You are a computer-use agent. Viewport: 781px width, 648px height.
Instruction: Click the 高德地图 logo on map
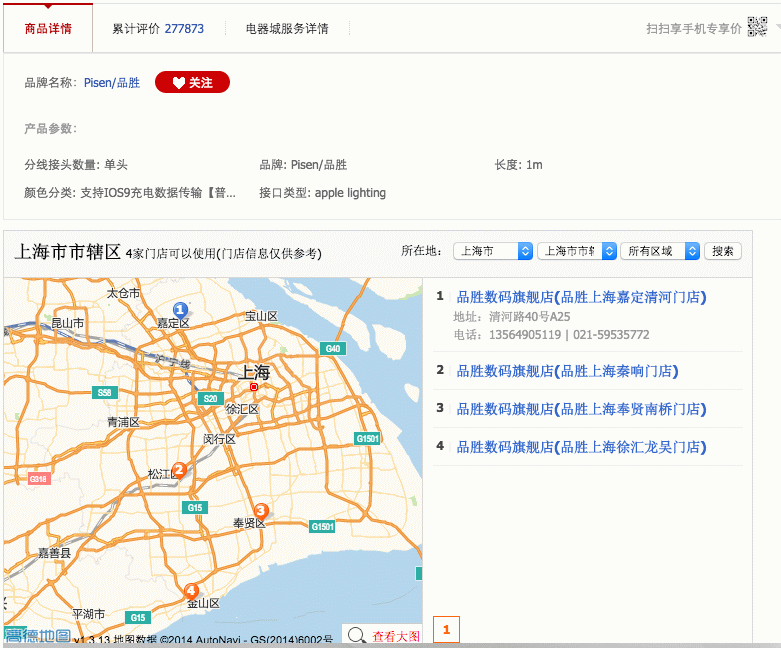pyautogui.click(x=38, y=635)
